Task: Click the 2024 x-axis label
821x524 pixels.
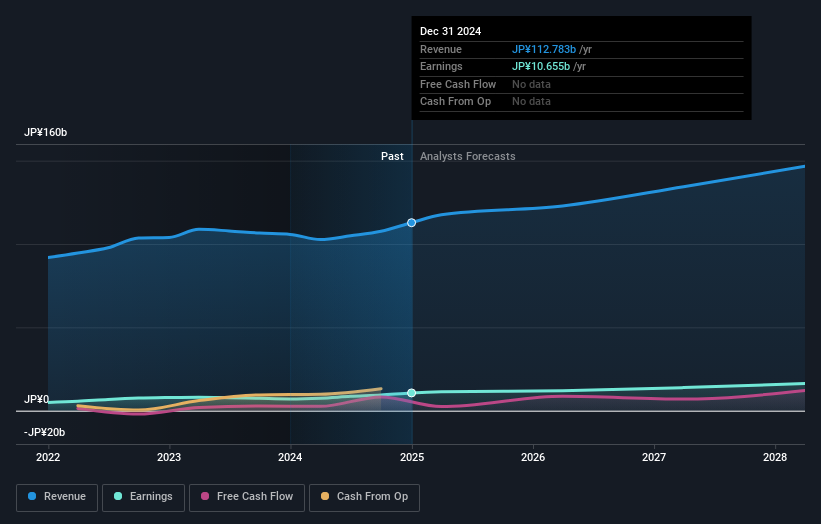Action: (x=290, y=457)
